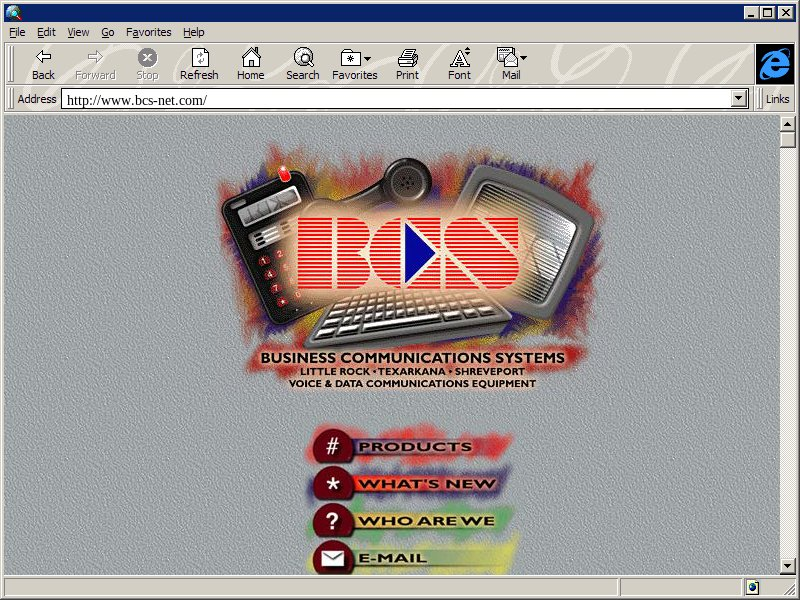The image size is (800, 600).
Task: Select the Font size icon
Action: click(x=459, y=58)
